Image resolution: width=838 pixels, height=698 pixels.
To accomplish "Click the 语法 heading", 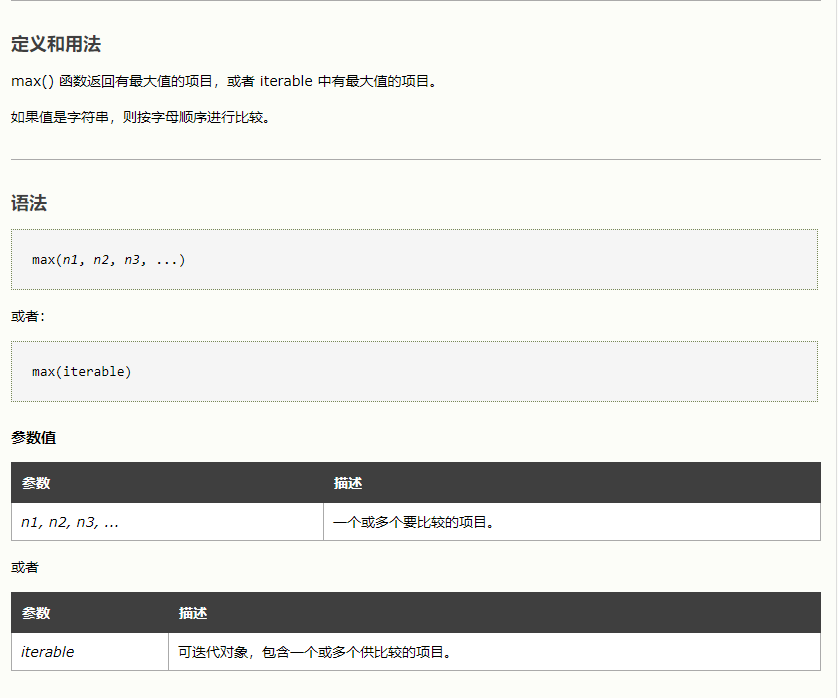I will [29, 203].
